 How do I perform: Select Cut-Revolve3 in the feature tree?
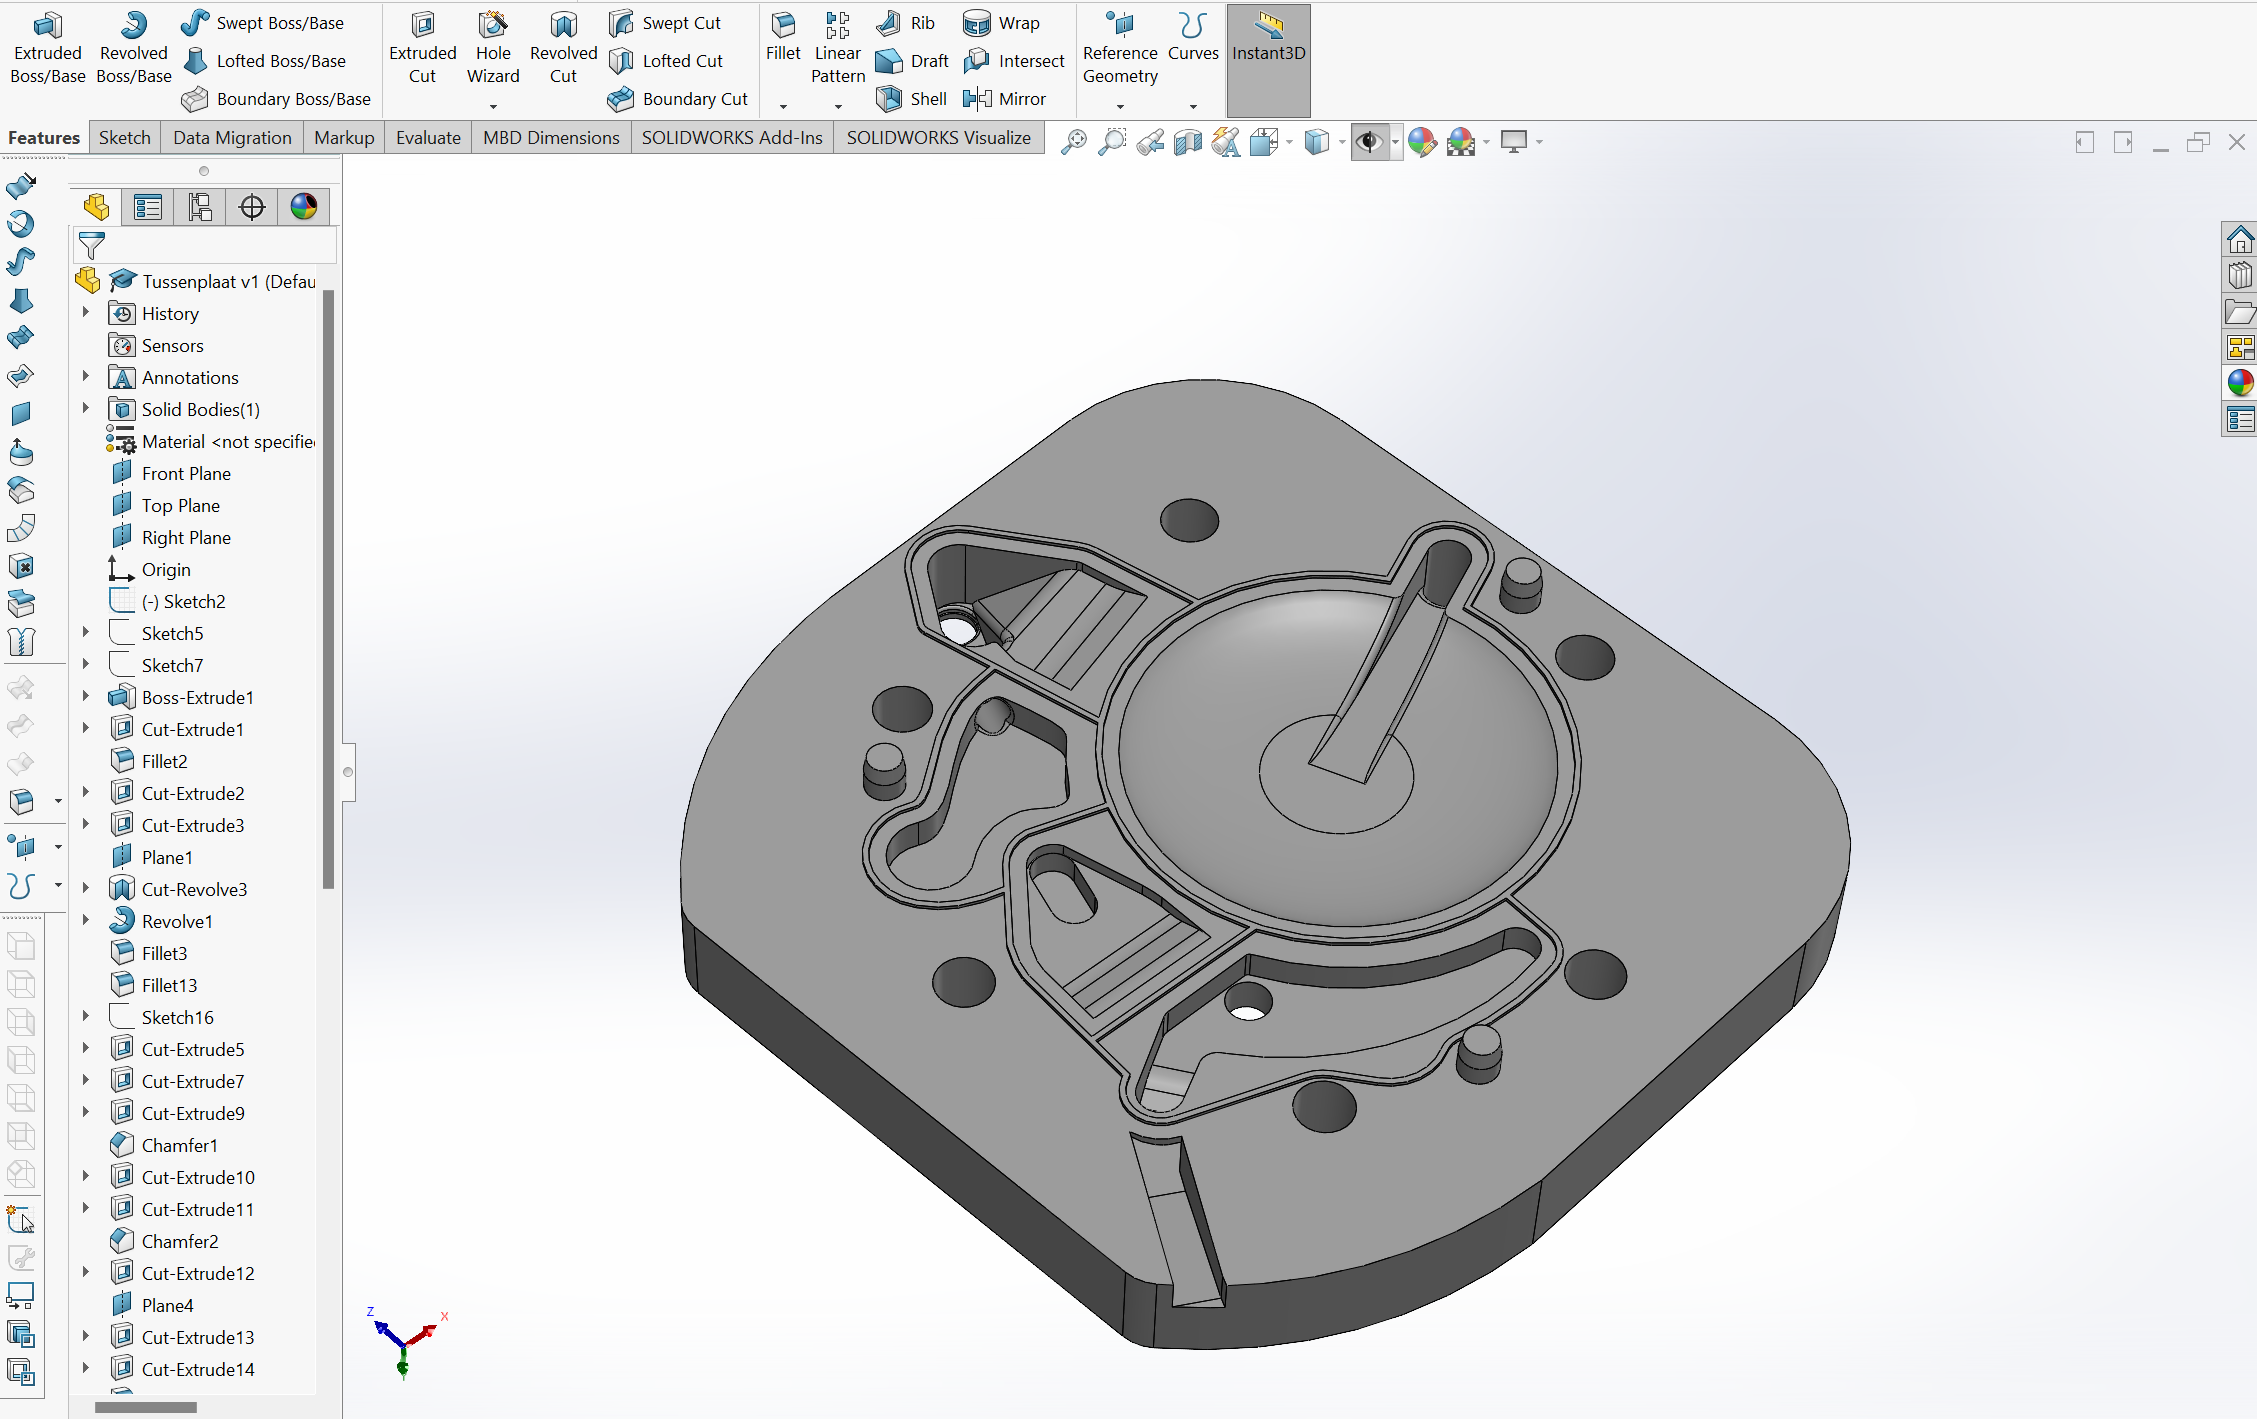194,889
